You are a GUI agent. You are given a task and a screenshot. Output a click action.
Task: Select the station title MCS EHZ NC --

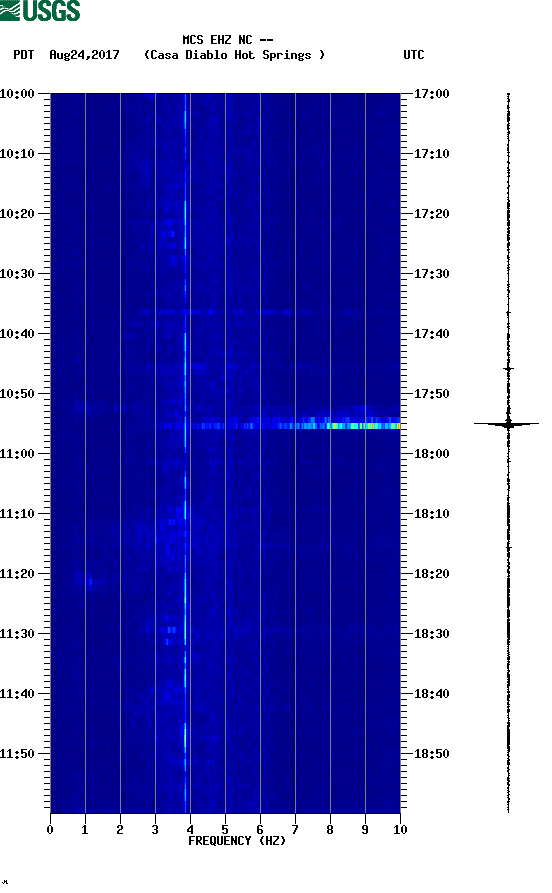coord(228,40)
